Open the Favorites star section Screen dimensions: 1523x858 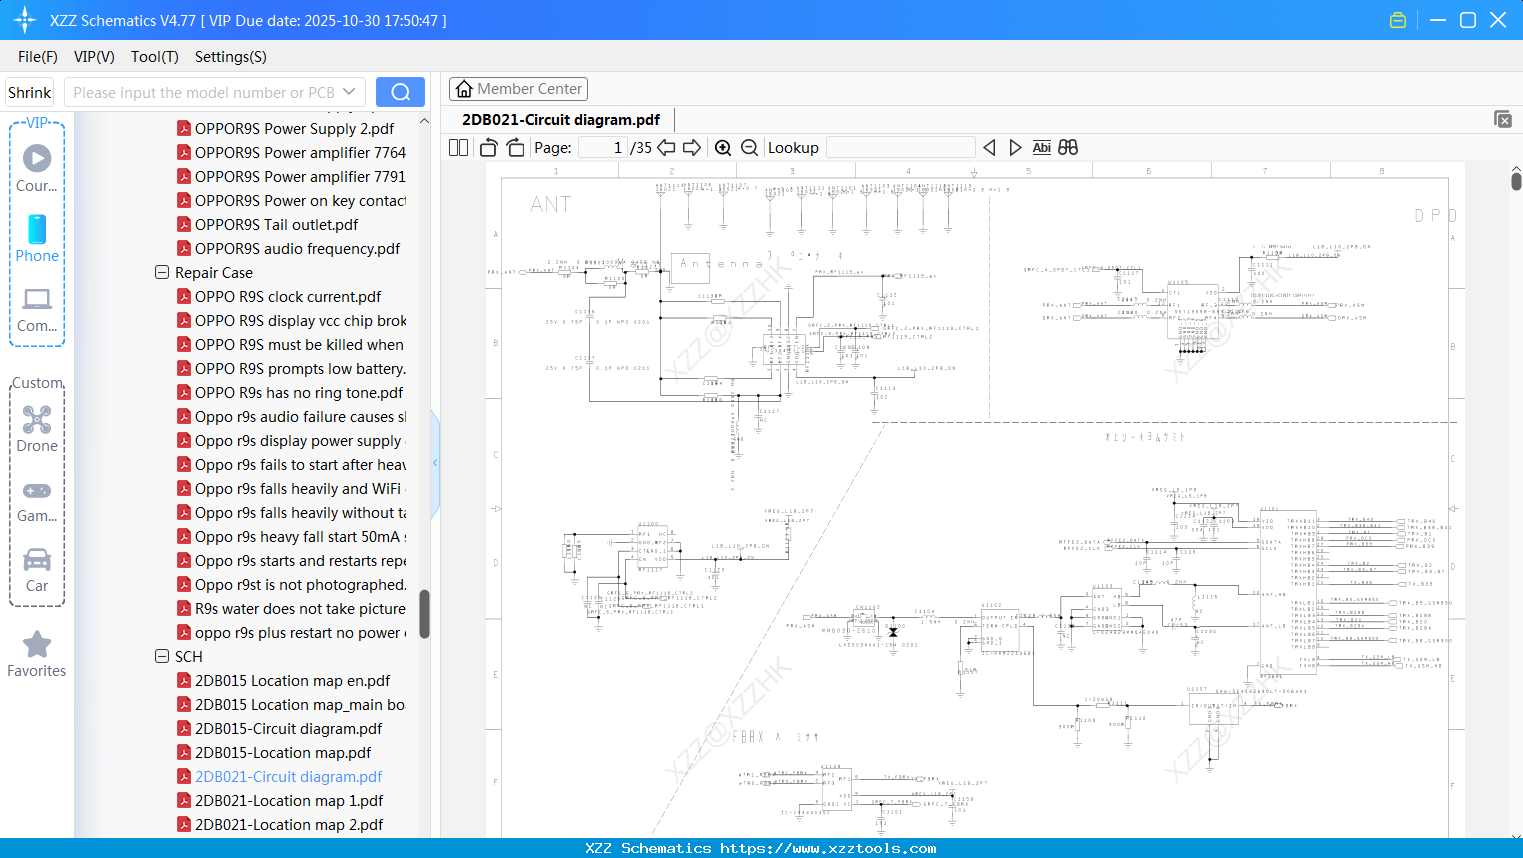(37, 654)
